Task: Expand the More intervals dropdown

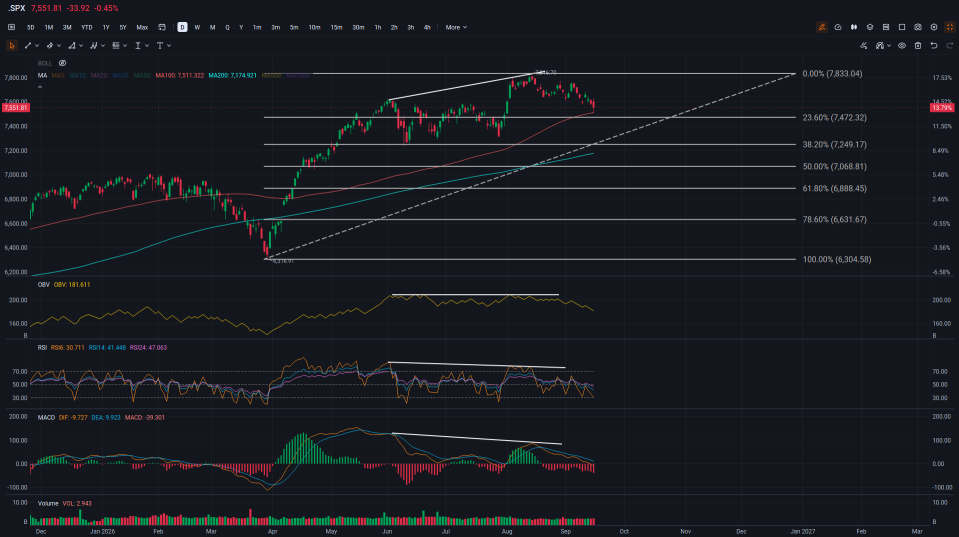Action: (456, 28)
